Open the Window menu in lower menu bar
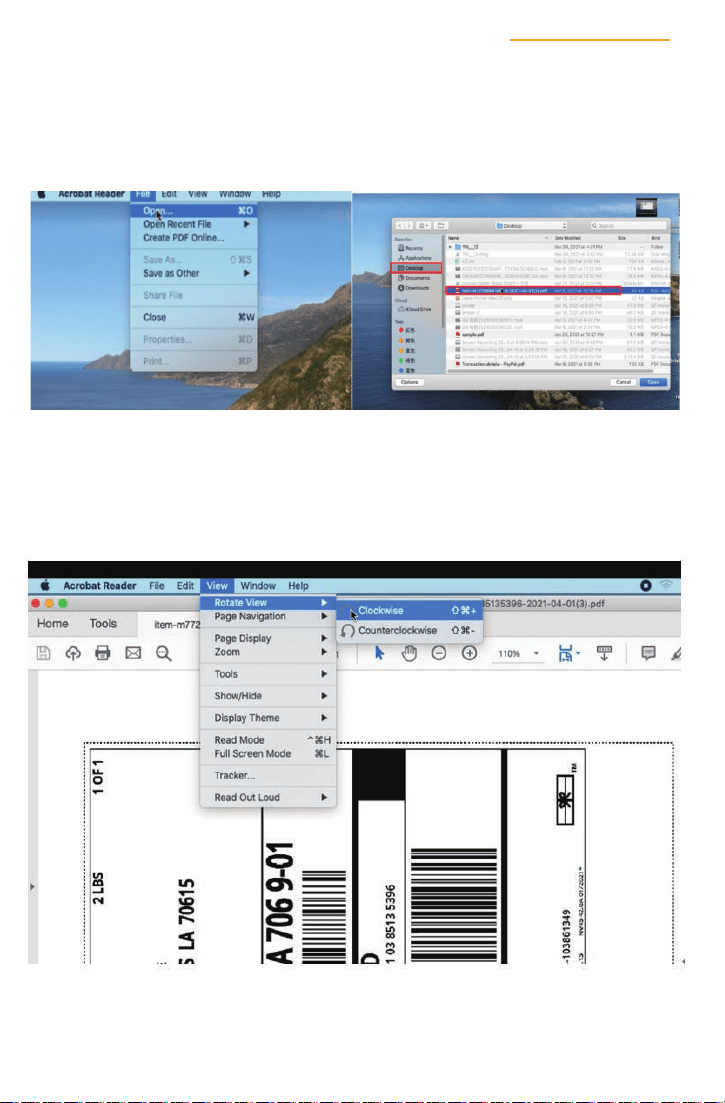725x1103 pixels. click(x=258, y=585)
